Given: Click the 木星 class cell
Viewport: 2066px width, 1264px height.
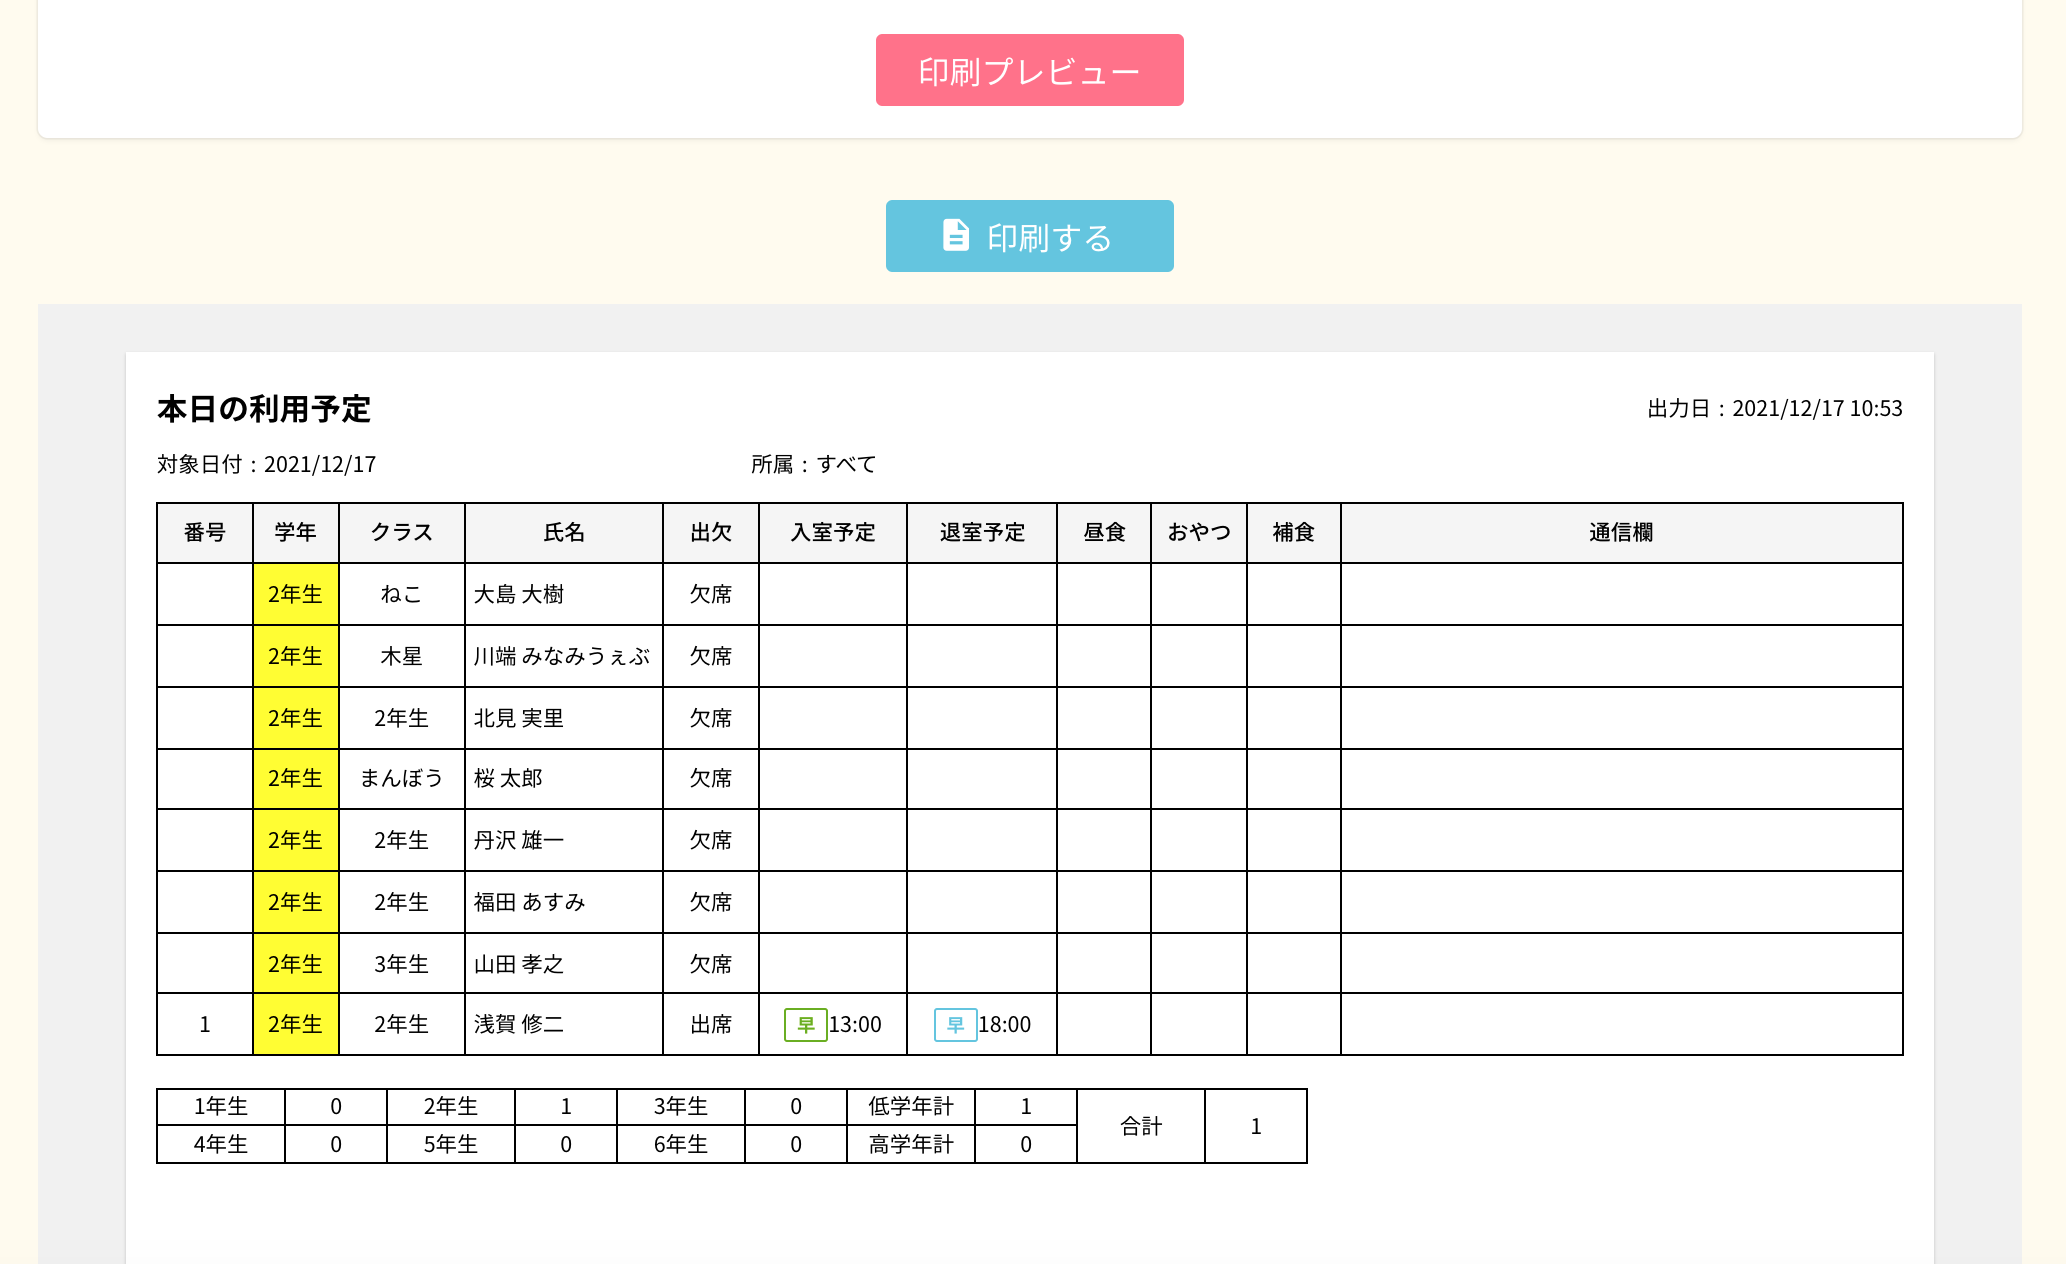Looking at the screenshot, I should 402,657.
